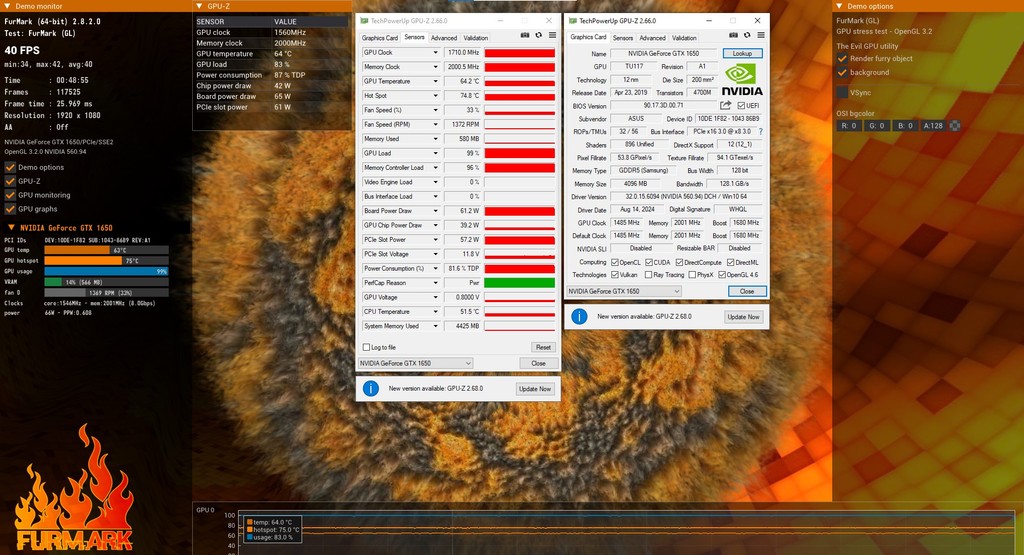Open the hamburger menu in GPU-Z Graphics Card window
The height and width of the screenshot is (555, 1024).
[x=761, y=35]
